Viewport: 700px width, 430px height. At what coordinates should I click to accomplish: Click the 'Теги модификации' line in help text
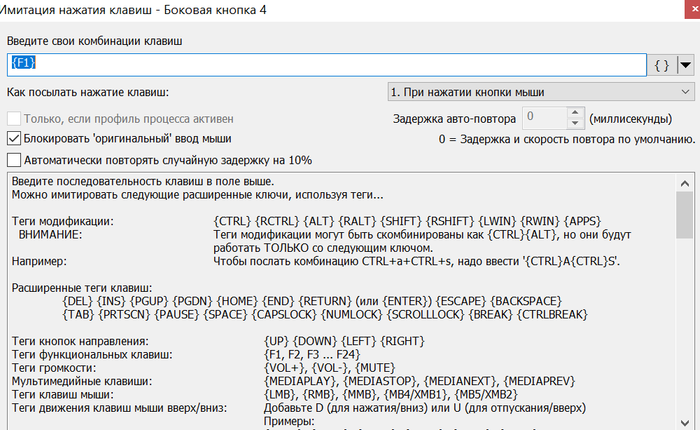click(x=62, y=220)
